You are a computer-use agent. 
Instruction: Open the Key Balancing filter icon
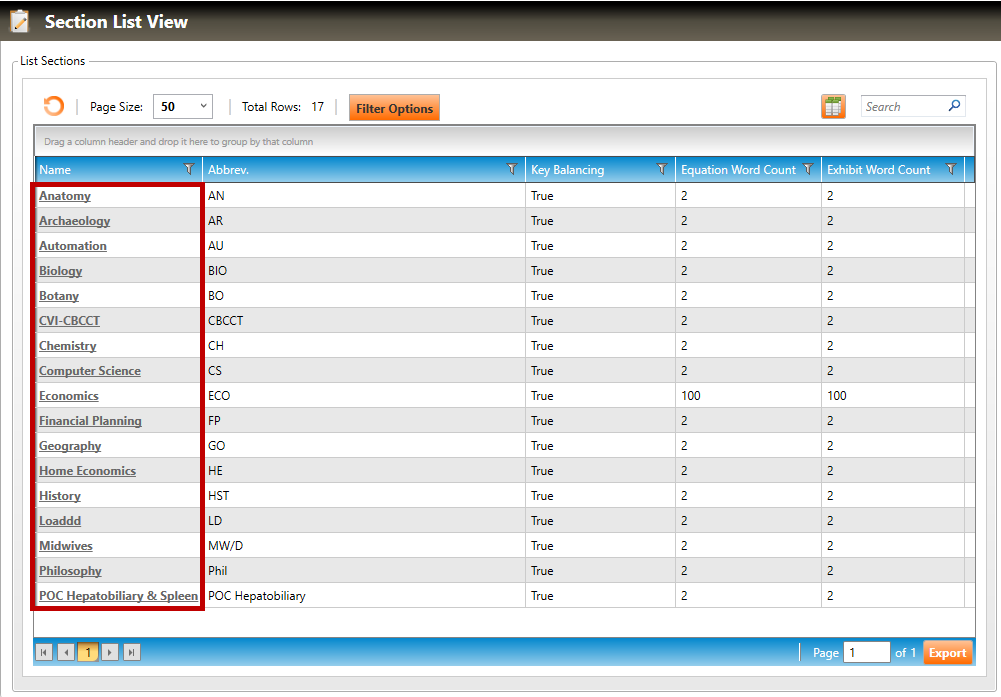[661, 170]
